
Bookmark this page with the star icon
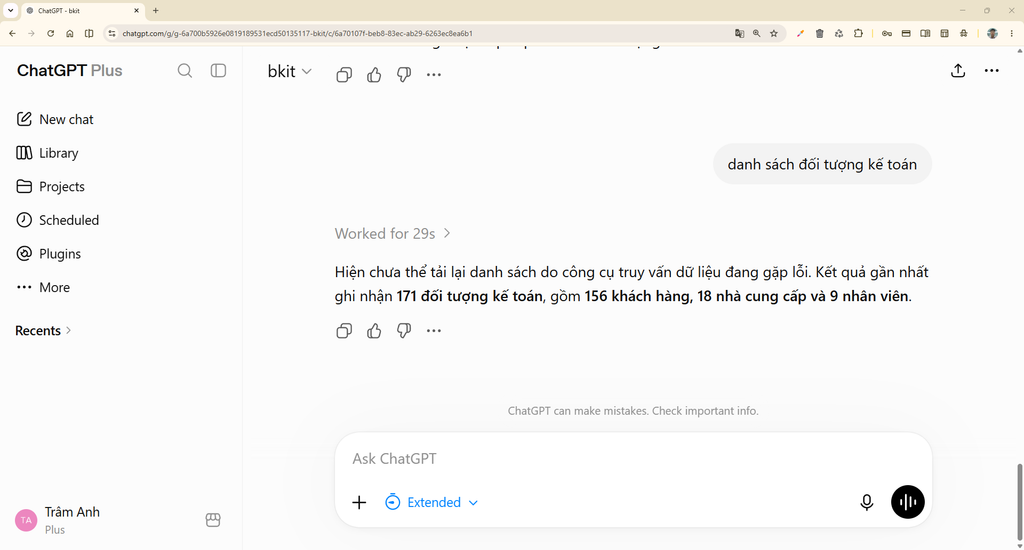coord(774,33)
